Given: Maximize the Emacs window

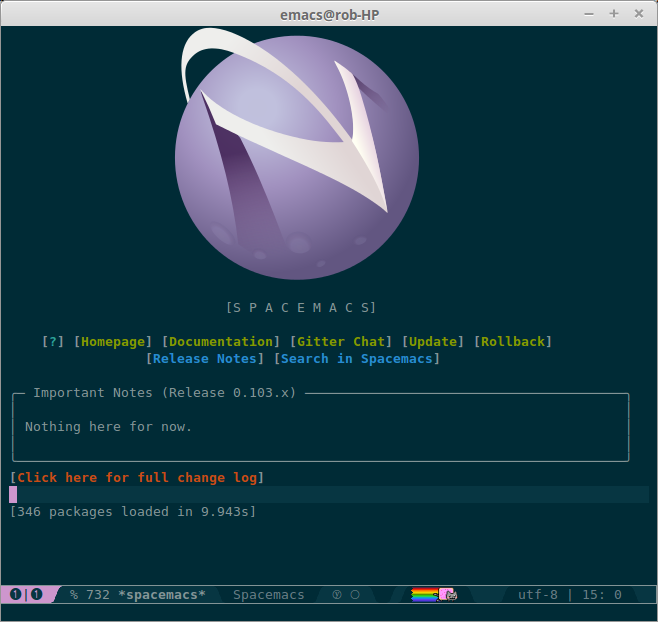Looking at the screenshot, I should click(613, 13).
